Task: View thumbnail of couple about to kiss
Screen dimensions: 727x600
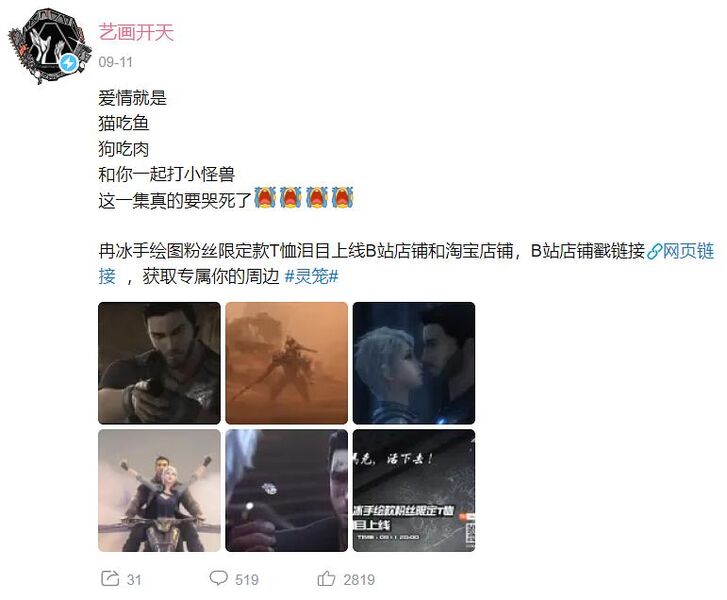Action: point(414,363)
